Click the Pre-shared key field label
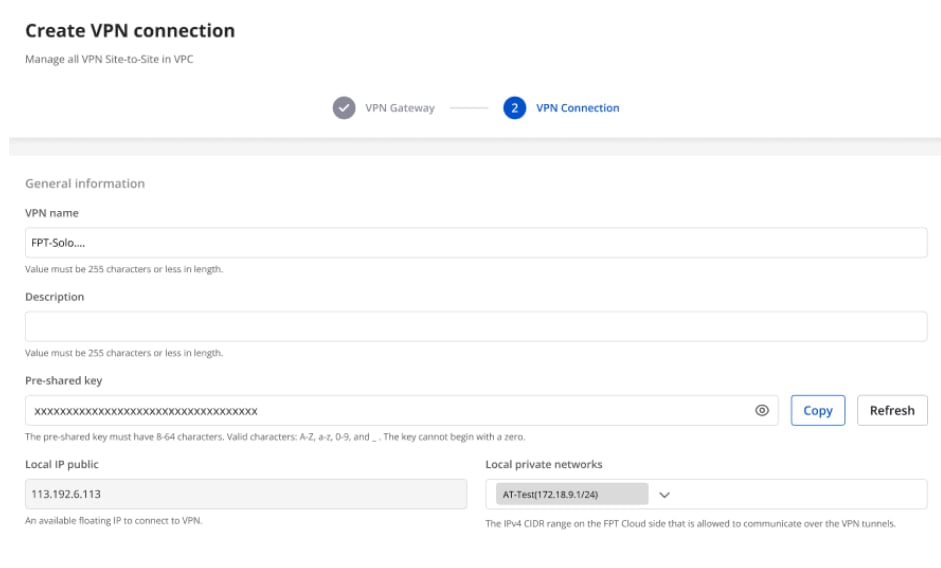 [x=64, y=381]
